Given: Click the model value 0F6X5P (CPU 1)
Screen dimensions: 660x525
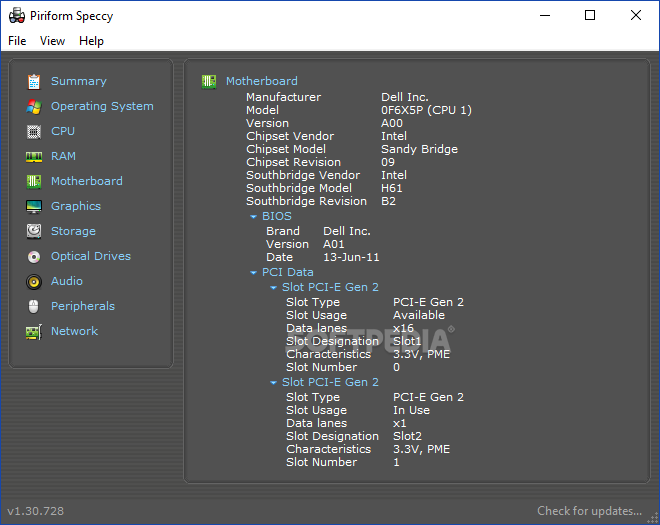Looking at the screenshot, I should point(426,110).
